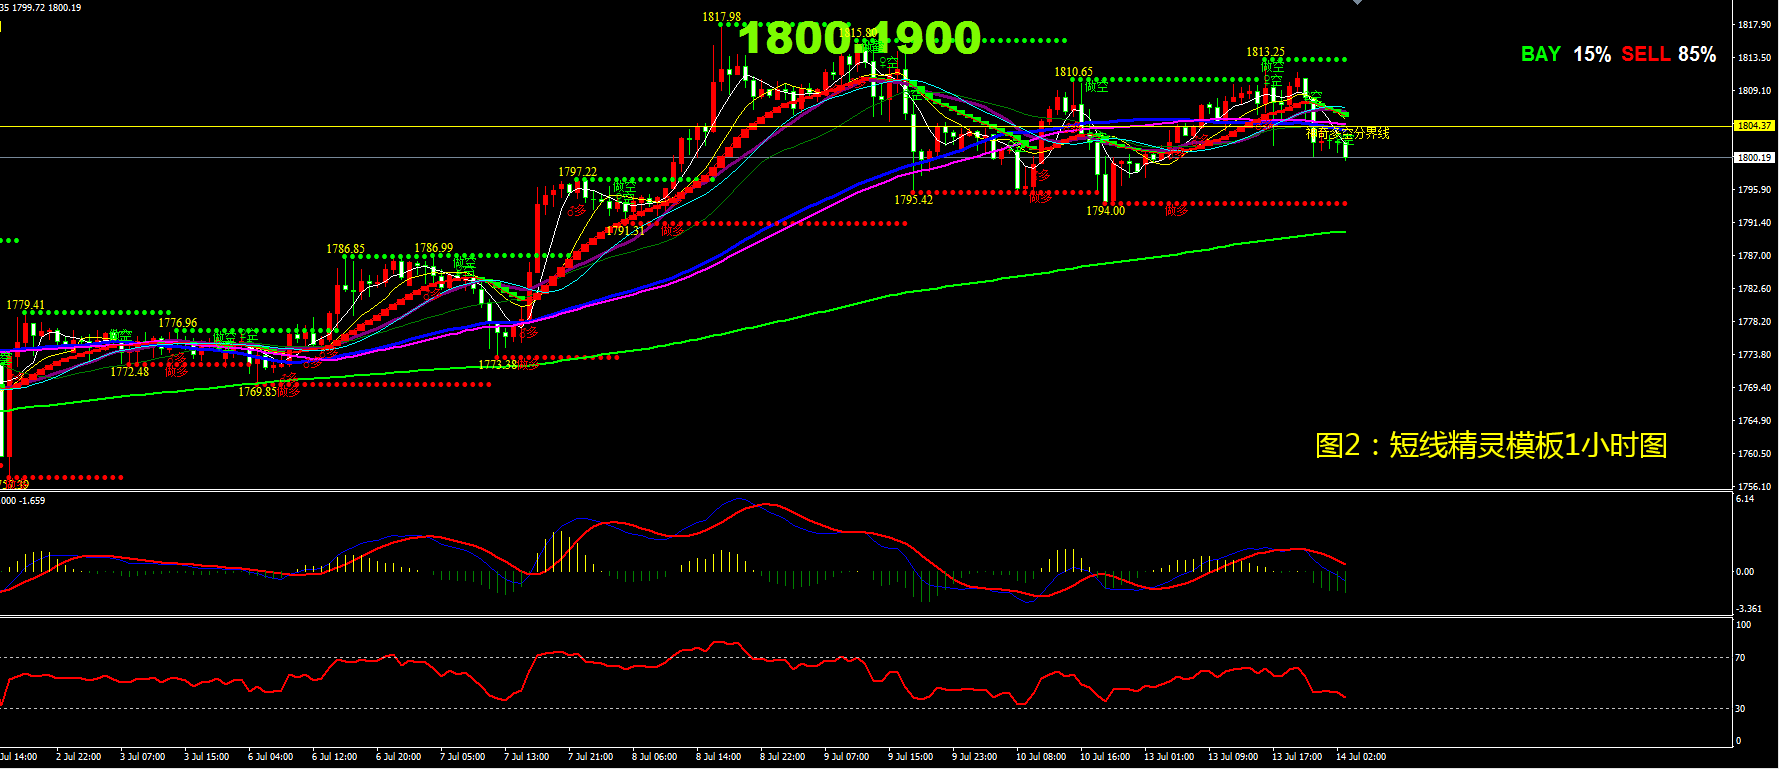Click the 1813.50 price axis value
This screenshot has height=770, width=1780.
1755,58
